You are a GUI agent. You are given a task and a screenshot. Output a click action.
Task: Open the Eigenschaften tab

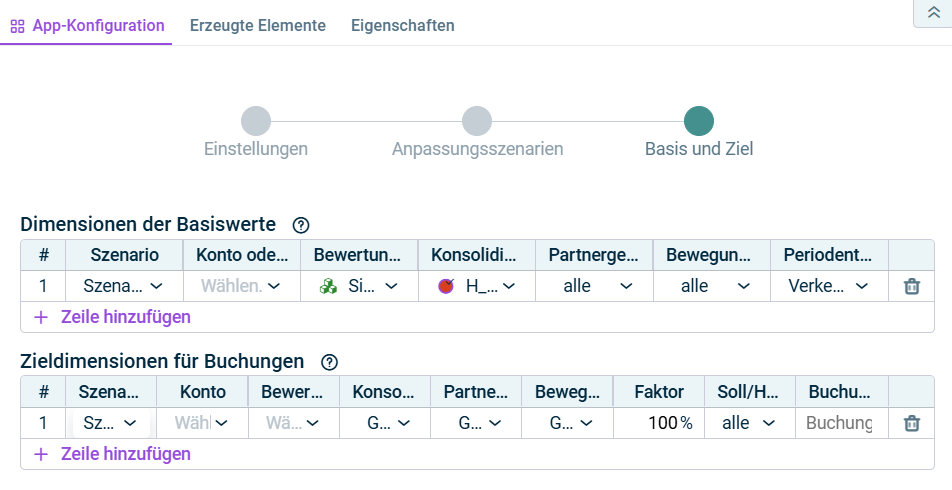coord(403,26)
